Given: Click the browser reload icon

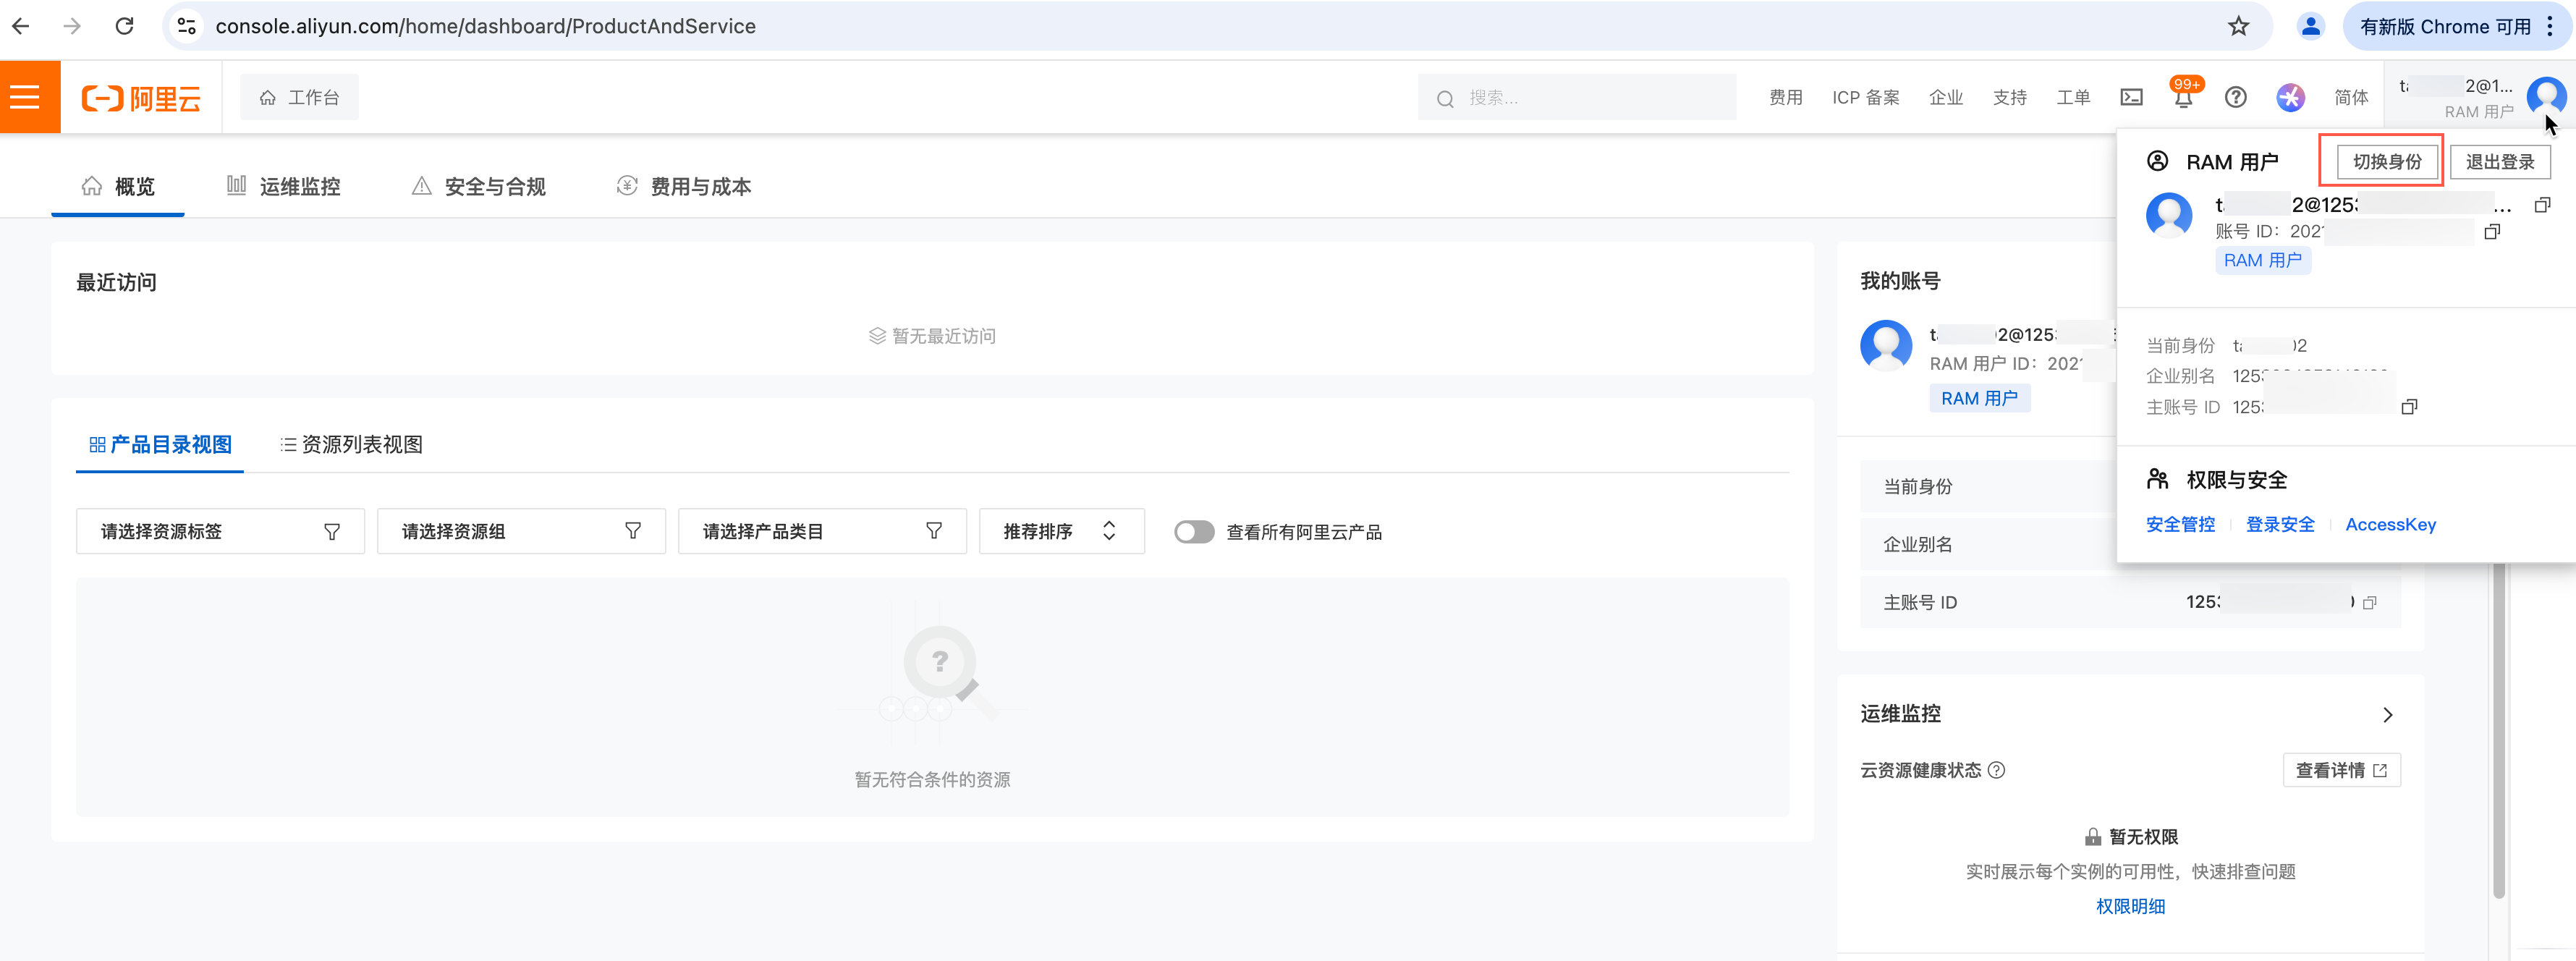Looking at the screenshot, I should [x=124, y=26].
